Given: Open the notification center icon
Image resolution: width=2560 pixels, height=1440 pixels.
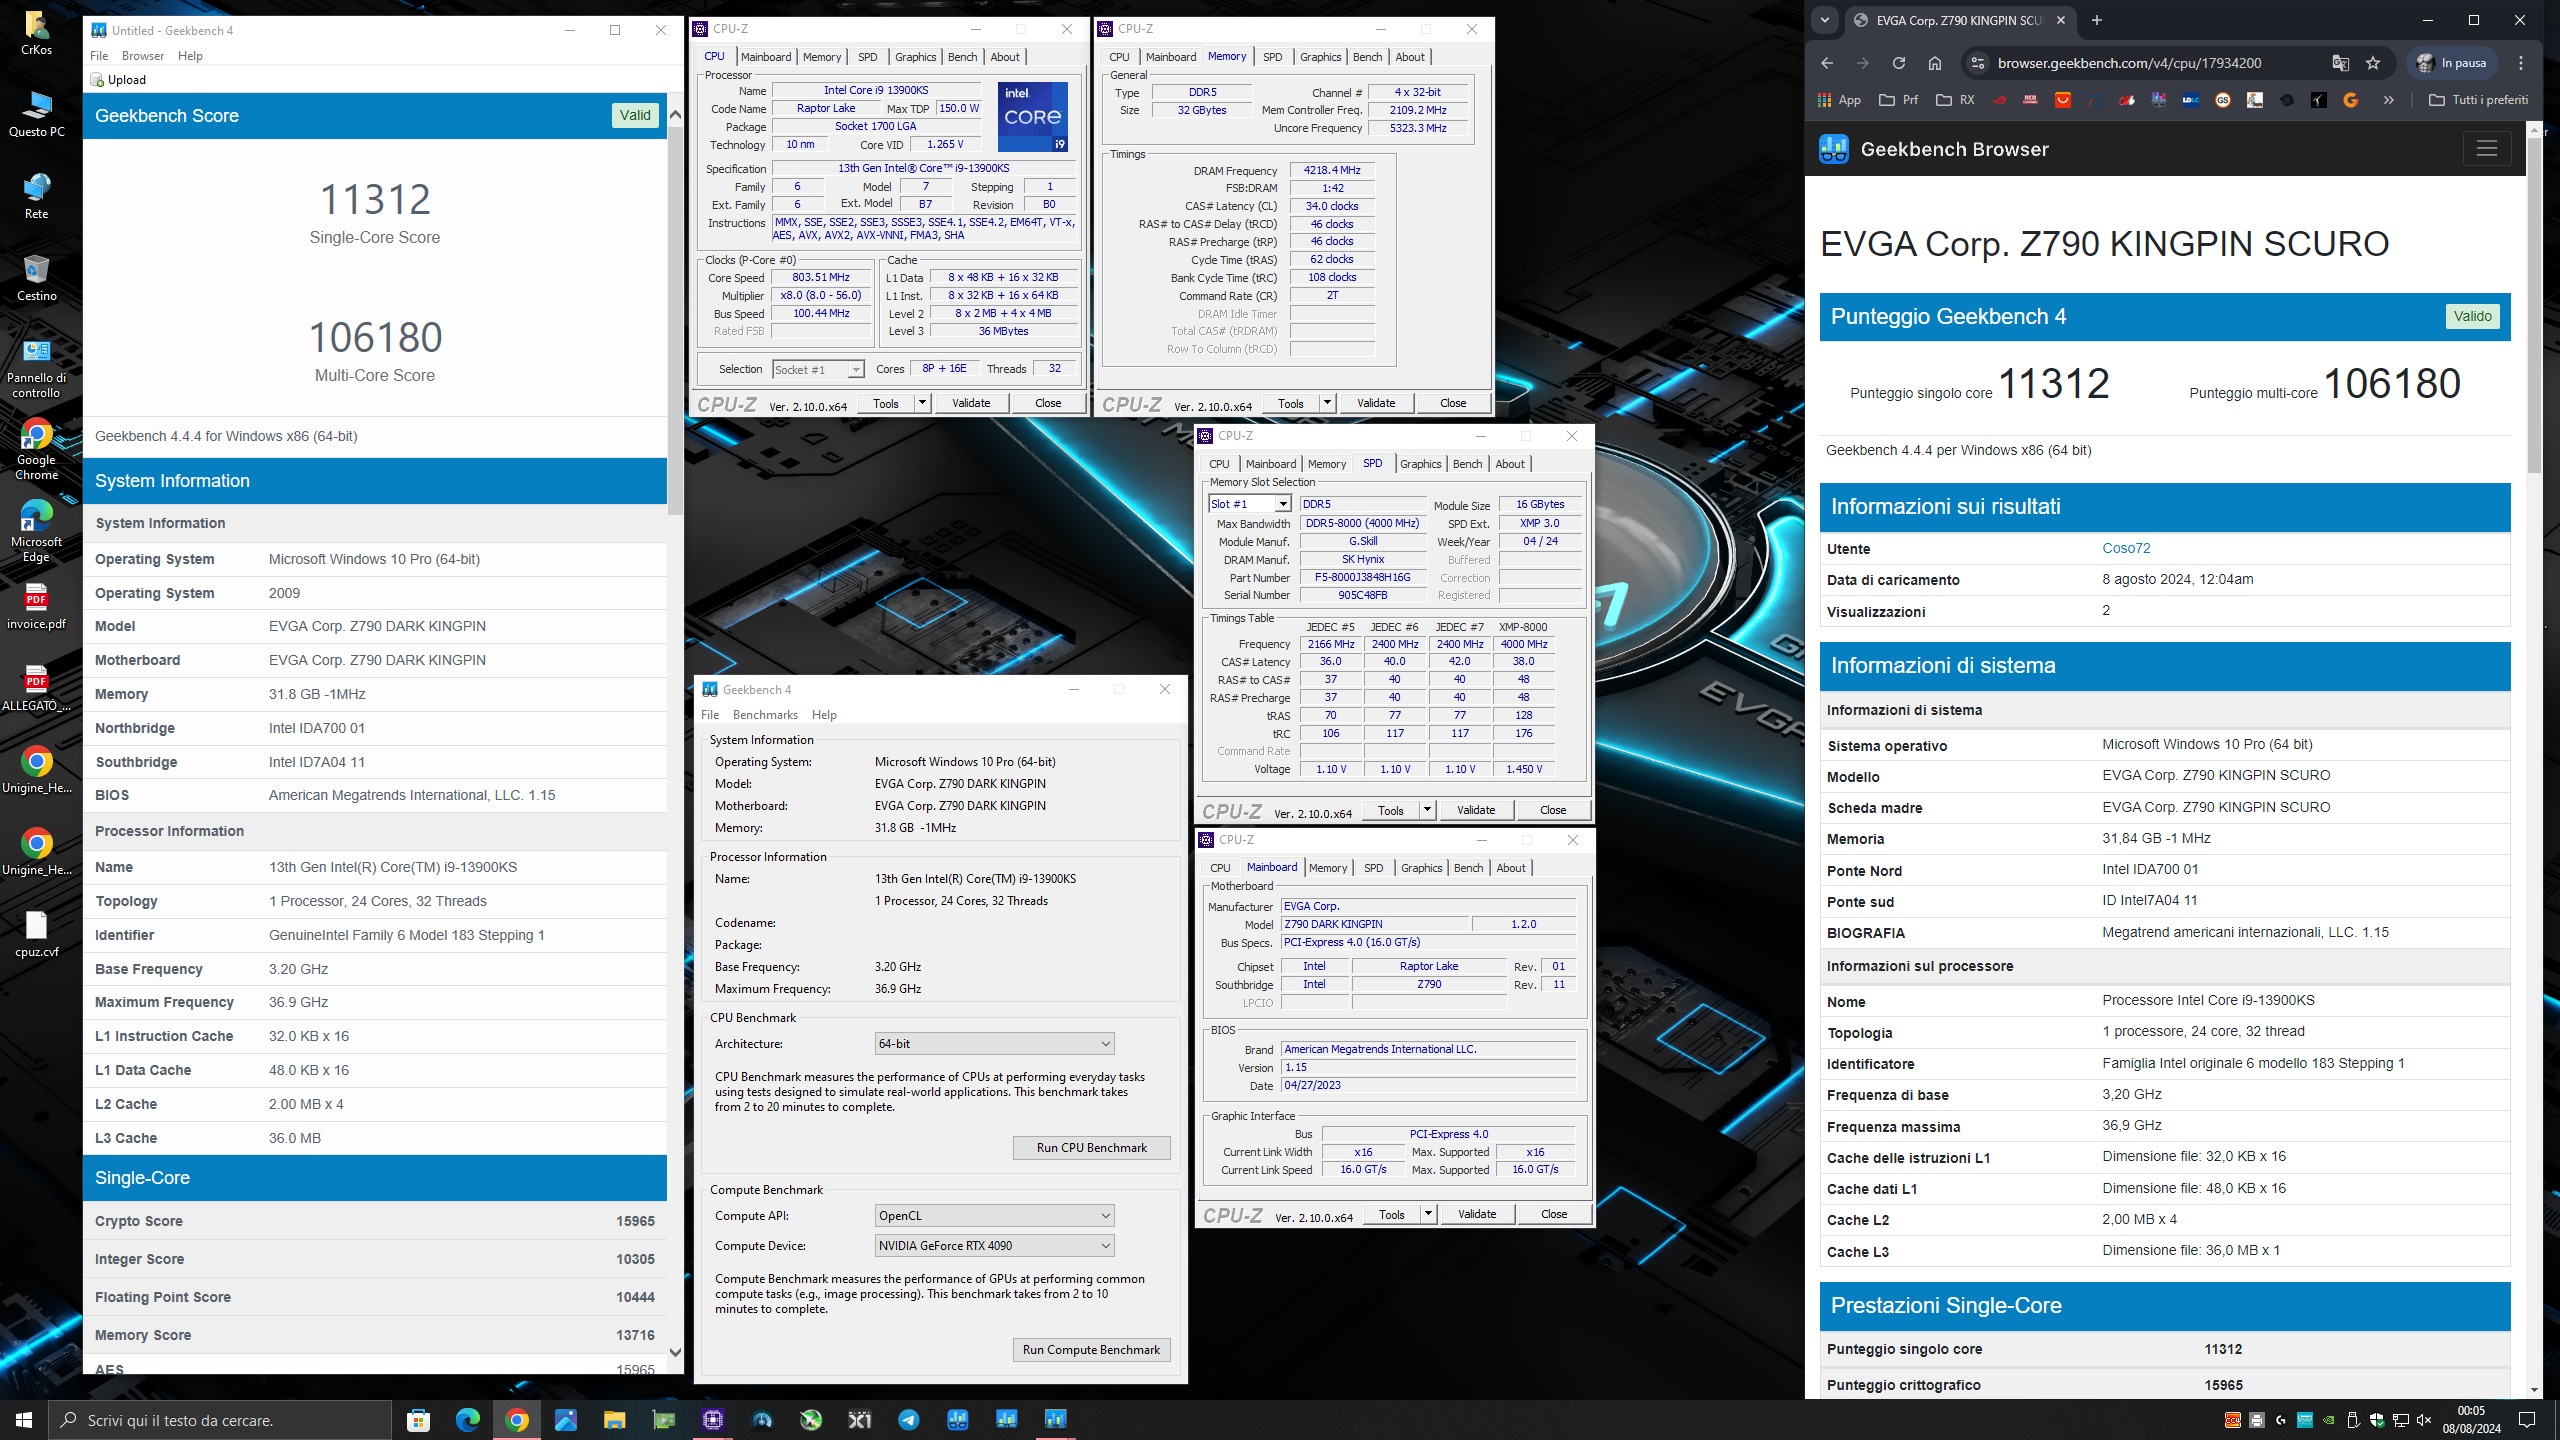Looking at the screenshot, I should (x=2527, y=1420).
